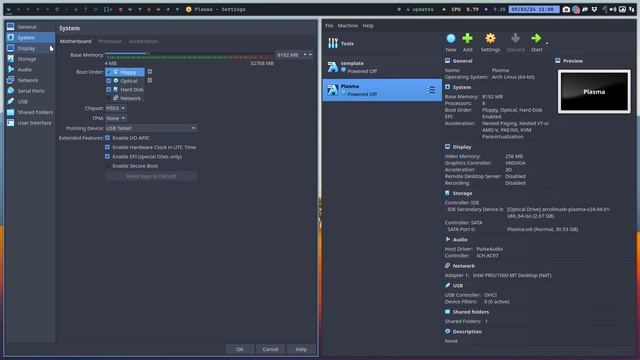
Task: Click New machine toolbar icon
Action: pyautogui.click(x=451, y=39)
